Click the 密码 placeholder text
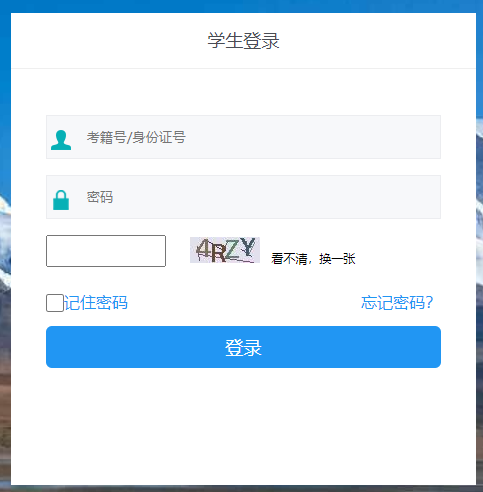The width and height of the screenshot is (483, 492). (x=100, y=197)
